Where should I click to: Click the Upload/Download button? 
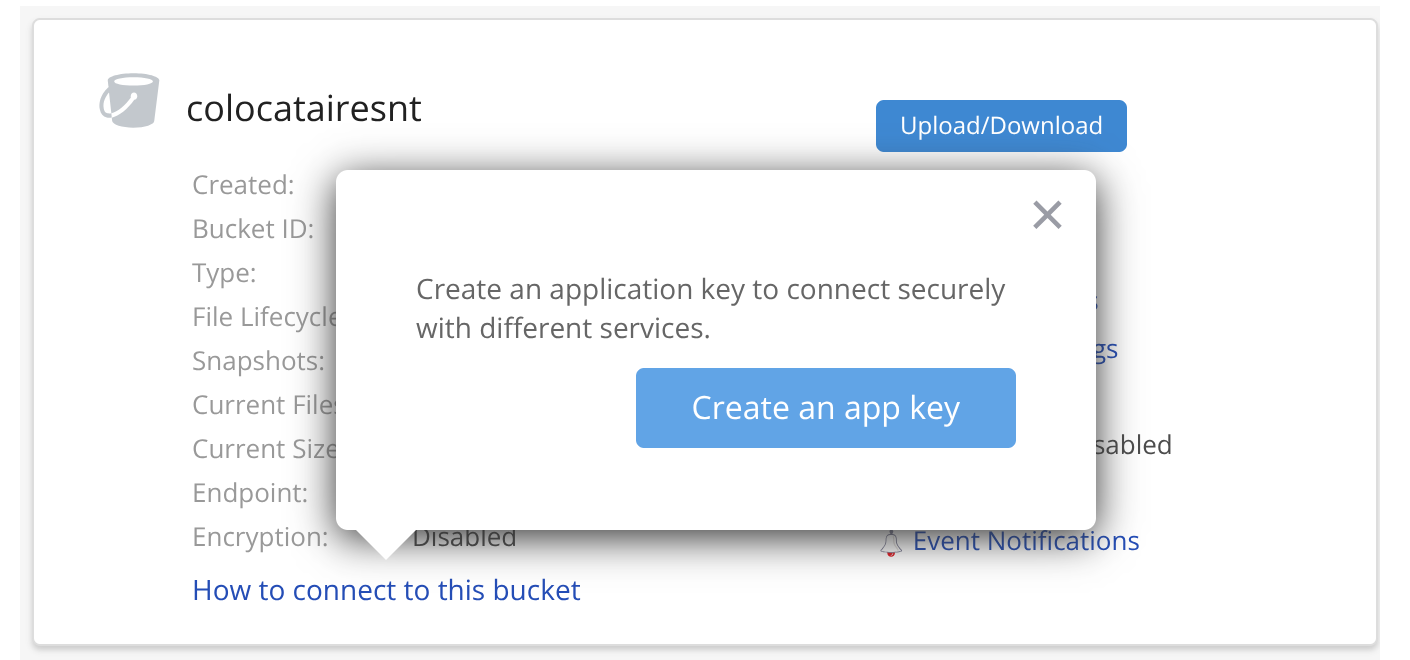coord(1000,125)
